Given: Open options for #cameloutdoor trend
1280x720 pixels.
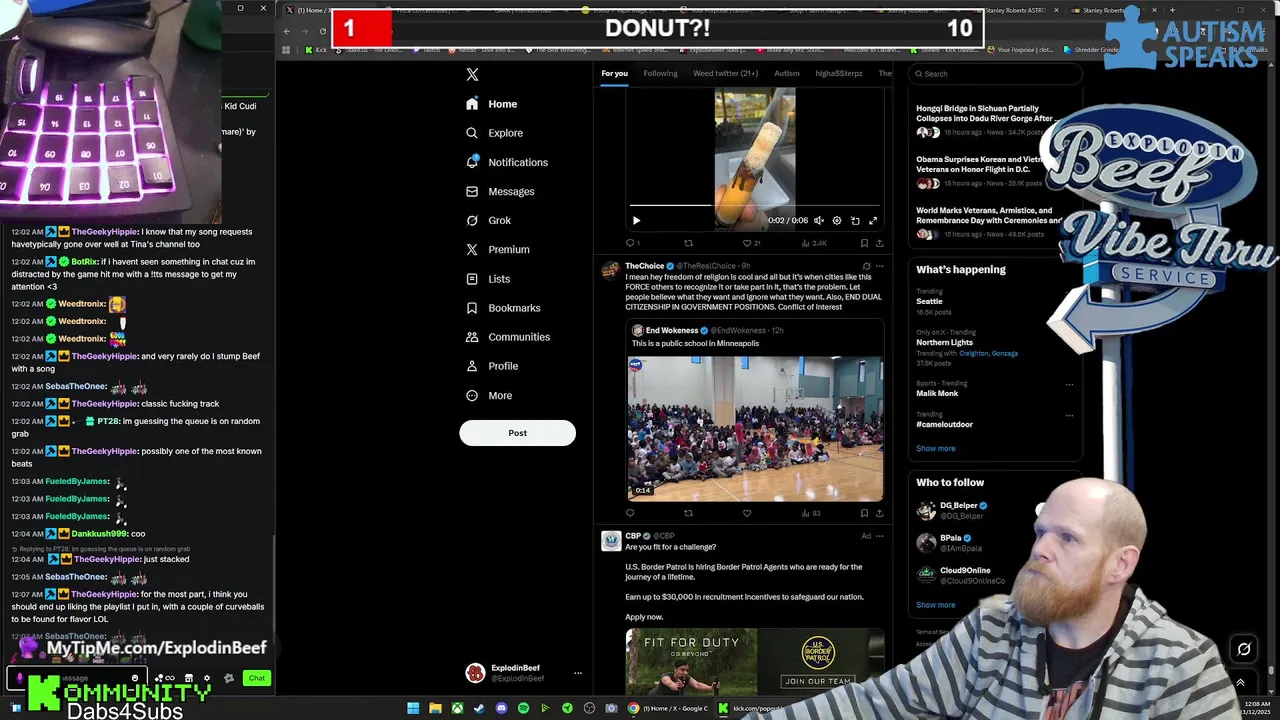Looking at the screenshot, I should [1069, 415].
